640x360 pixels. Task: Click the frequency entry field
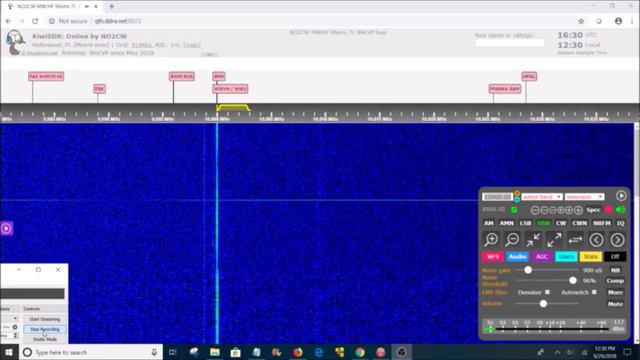[x=497, y=197]
